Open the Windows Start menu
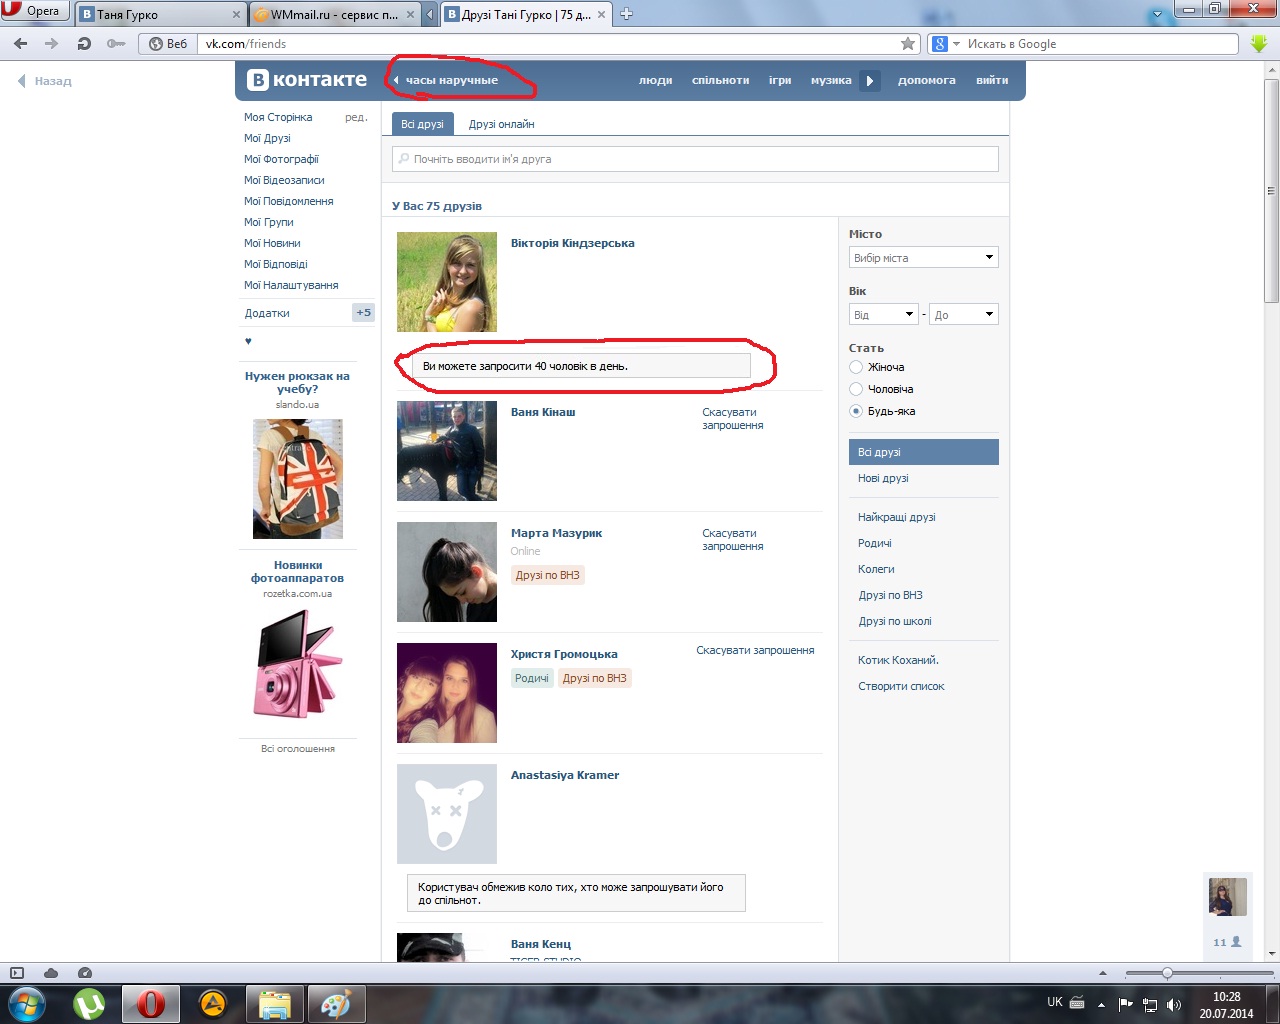 26,1003
